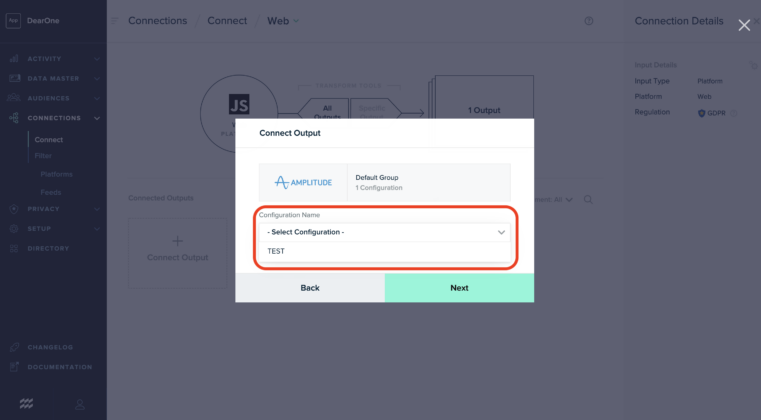Click the Audiences sidebar icon
The width and height of the screenshot is (761, 420).
(x=14, y=98)
